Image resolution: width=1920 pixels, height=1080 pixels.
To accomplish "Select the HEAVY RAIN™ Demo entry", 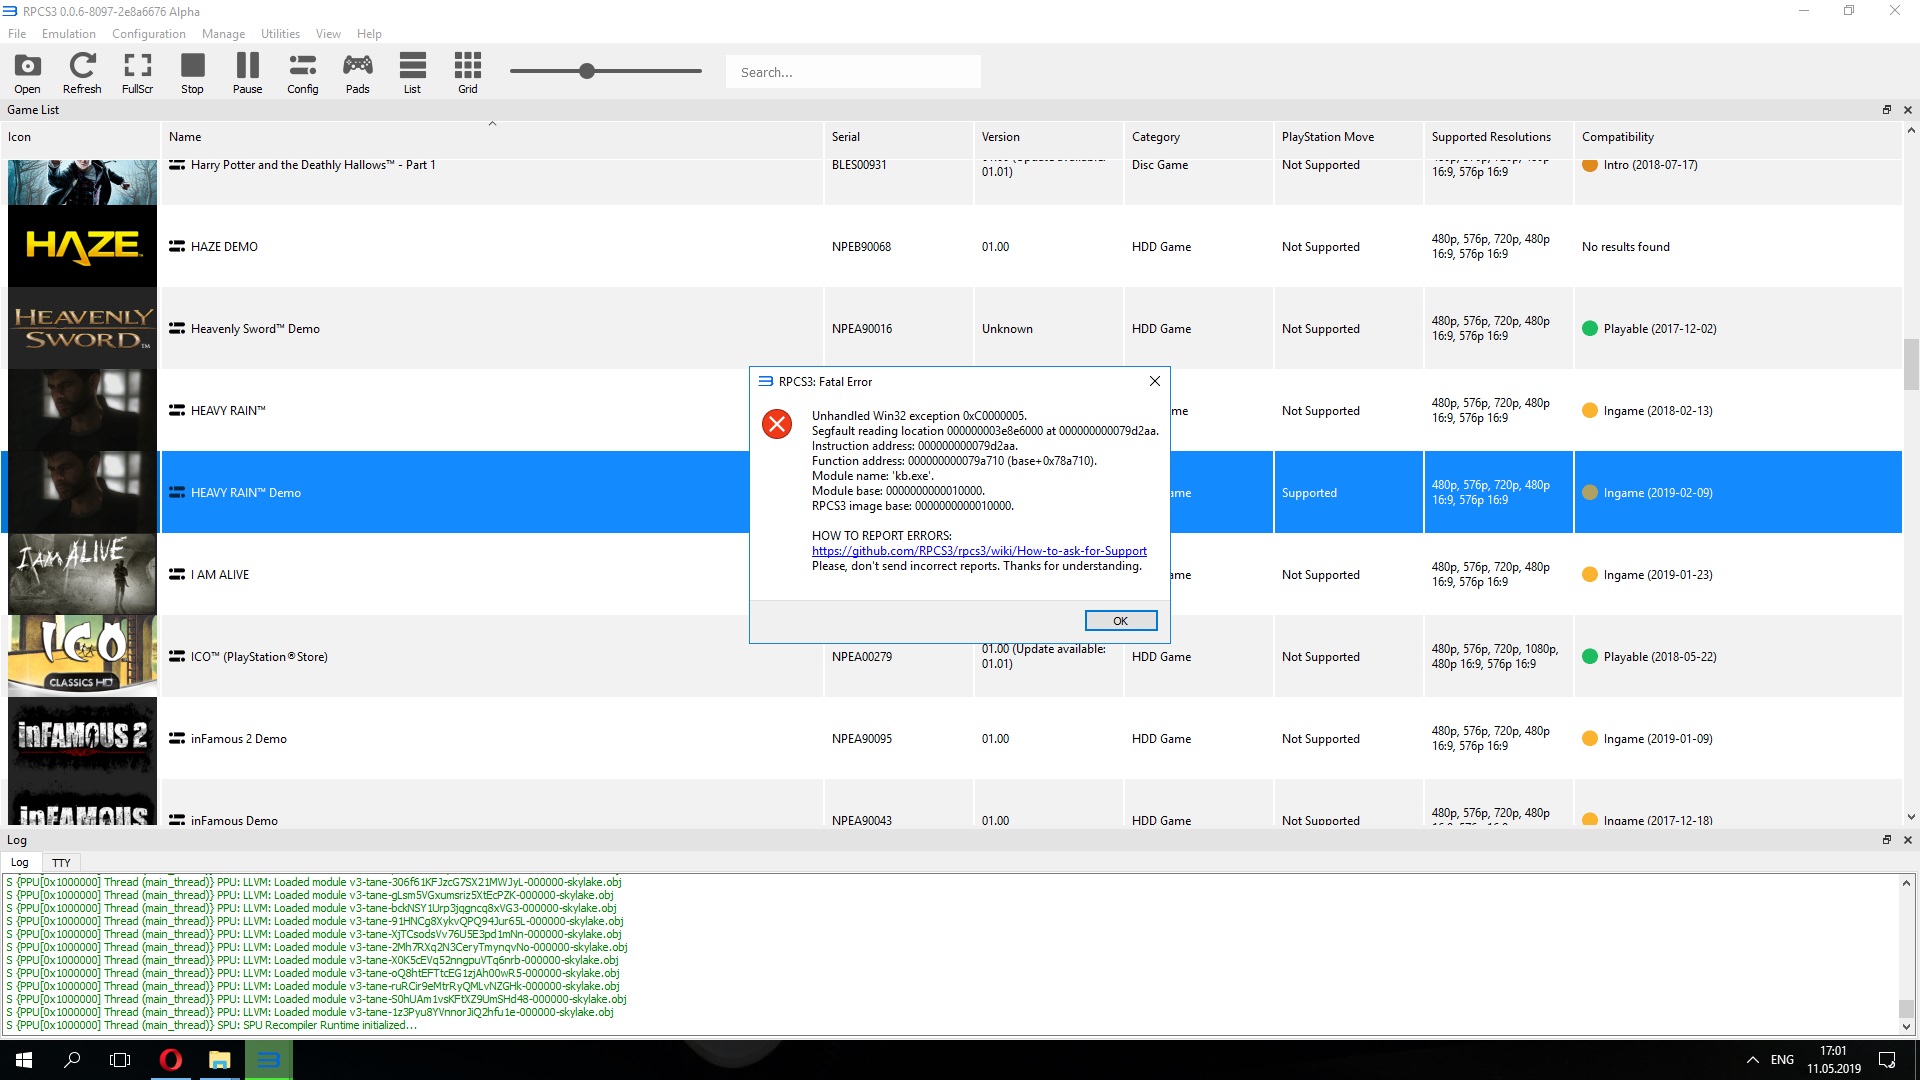I will coord(245,493).
